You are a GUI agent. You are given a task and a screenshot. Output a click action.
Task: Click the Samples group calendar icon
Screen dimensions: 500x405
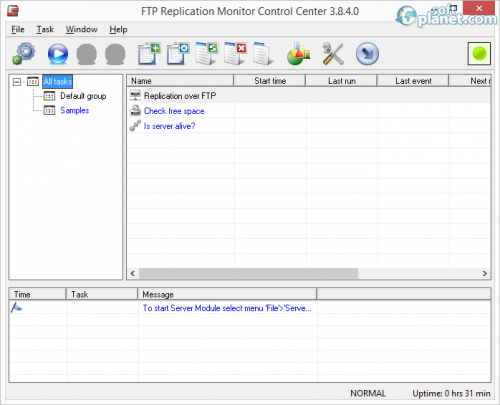point(49,110)
